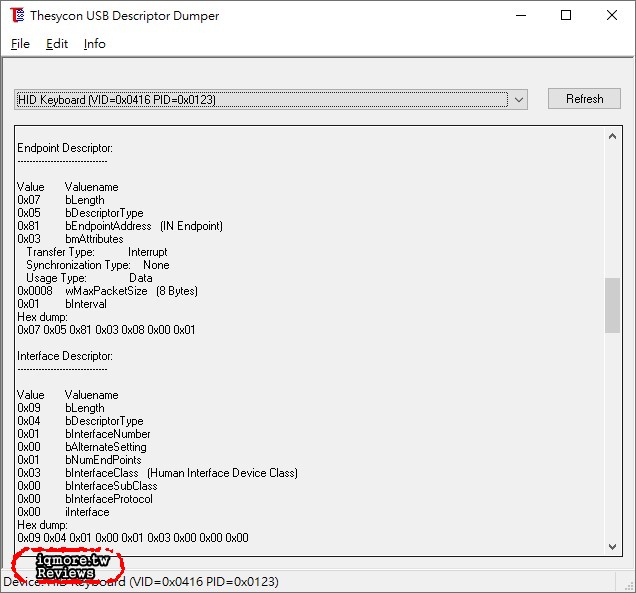Image resolution: width=636 pixels, height=593 pixels.
Task: Click the 'bmAttributes' line
Action: pyautogui.click(x=70, y=239)
